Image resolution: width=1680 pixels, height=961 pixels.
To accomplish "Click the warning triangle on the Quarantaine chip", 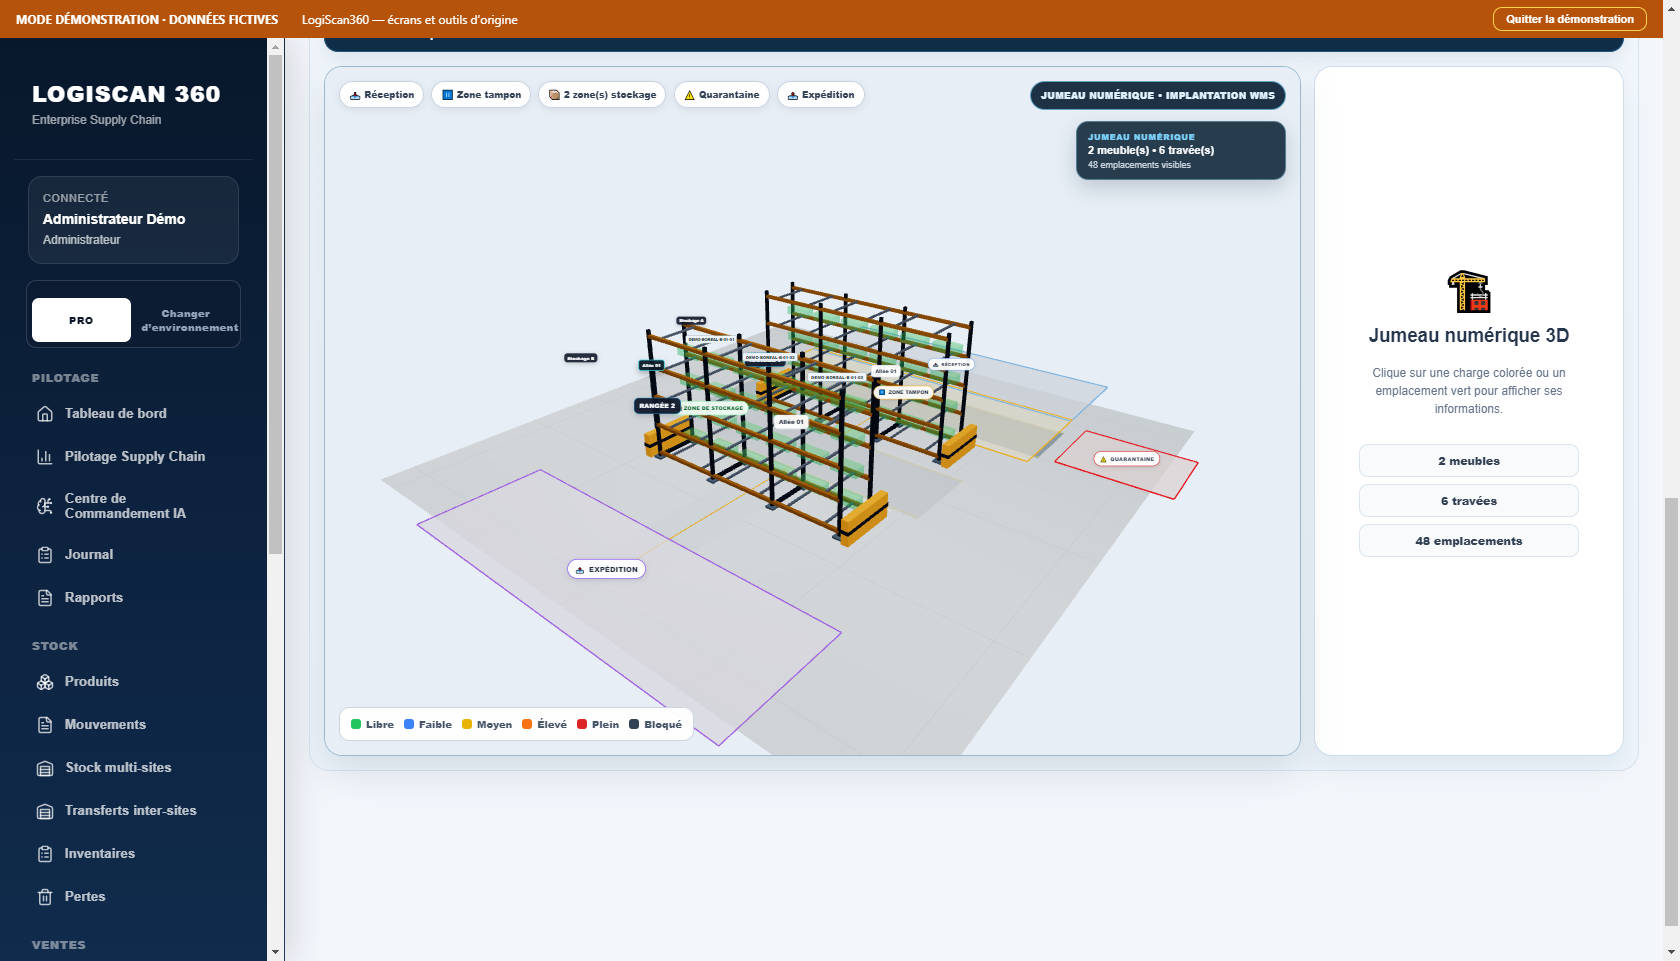I will click(x=689, y=95).
